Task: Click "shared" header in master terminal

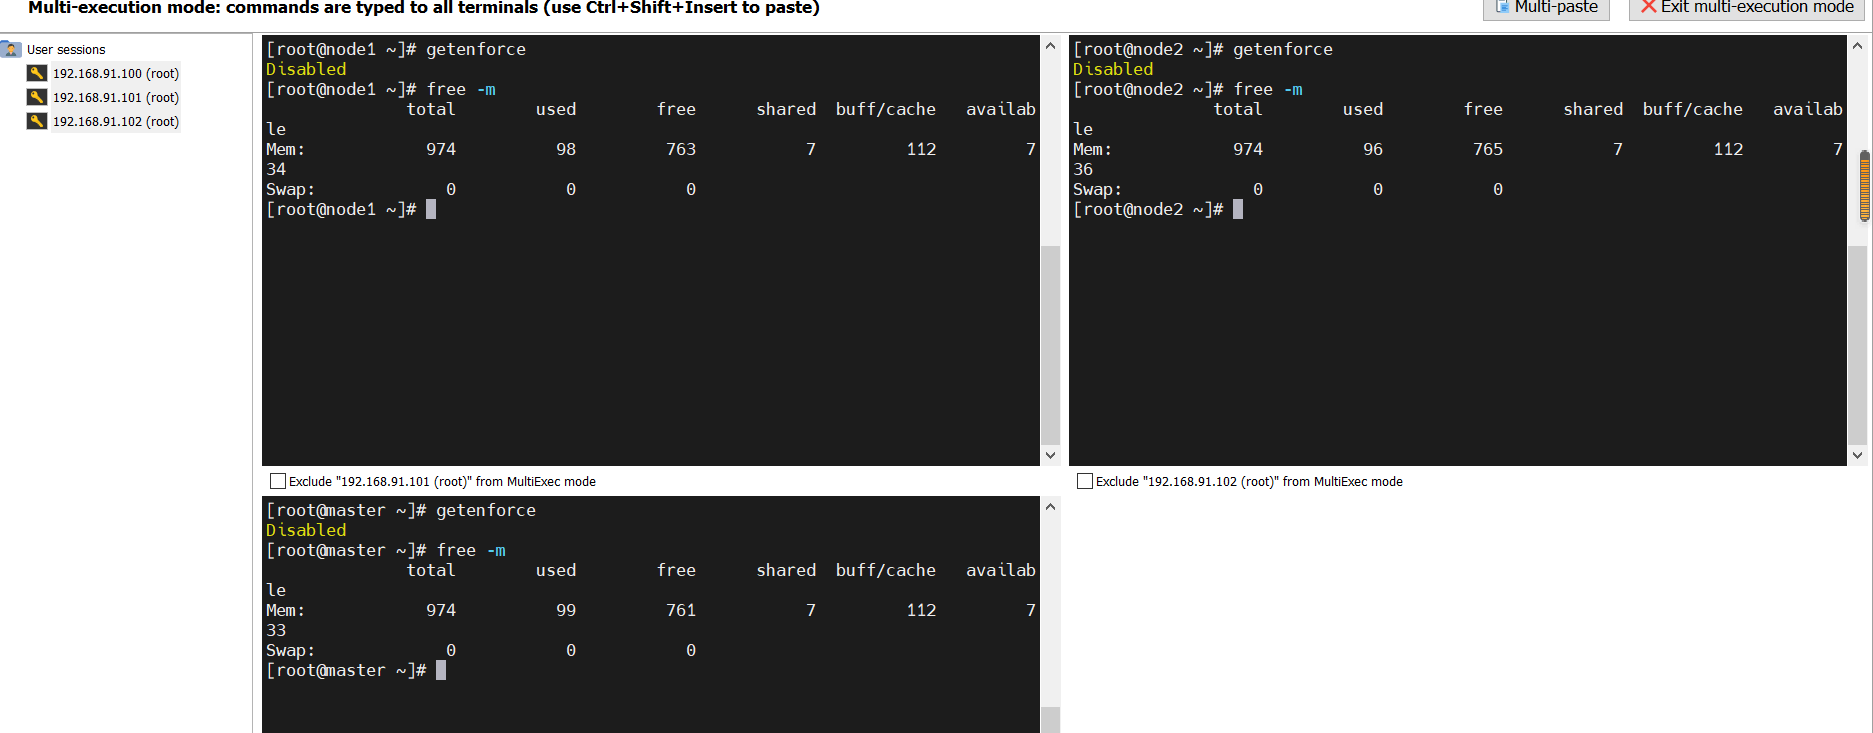Action: (786, 570)
